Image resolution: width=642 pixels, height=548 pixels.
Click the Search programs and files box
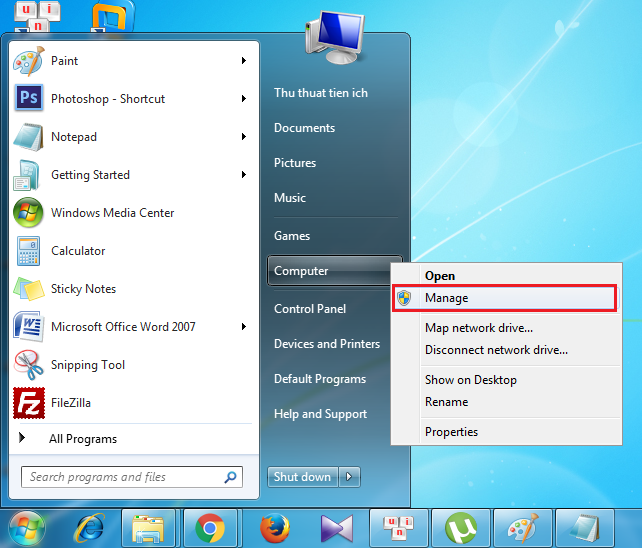pos(125,477)
